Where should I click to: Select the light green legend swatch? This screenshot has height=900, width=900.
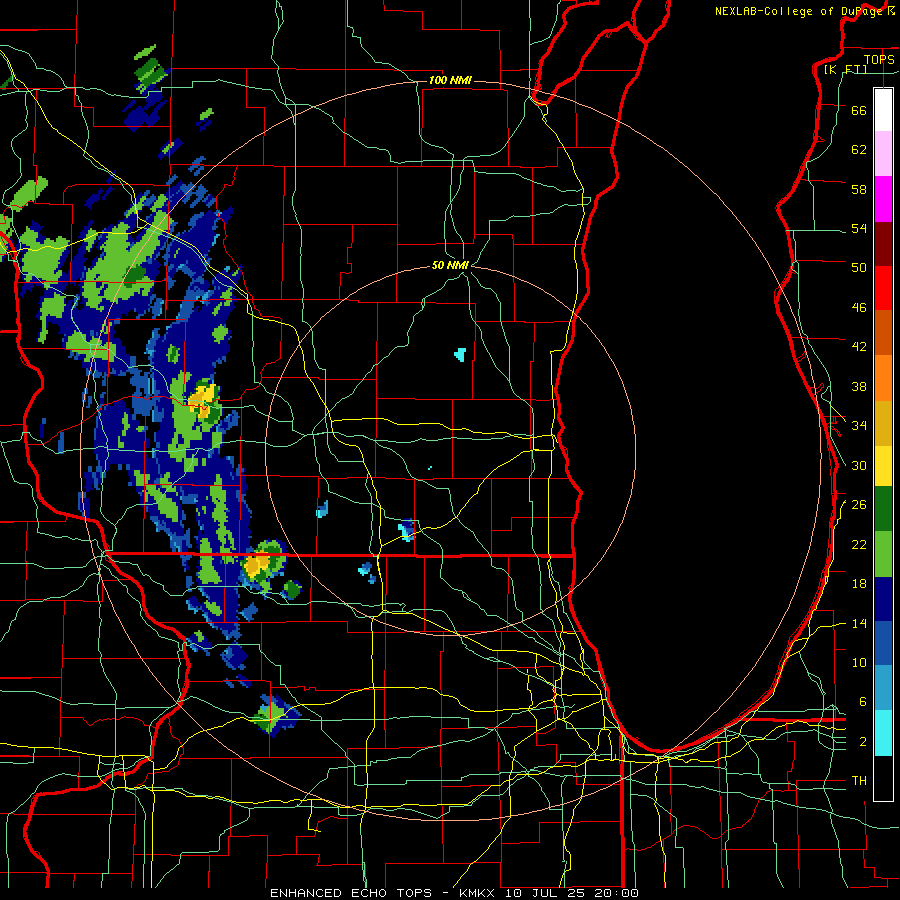point(883,554)
